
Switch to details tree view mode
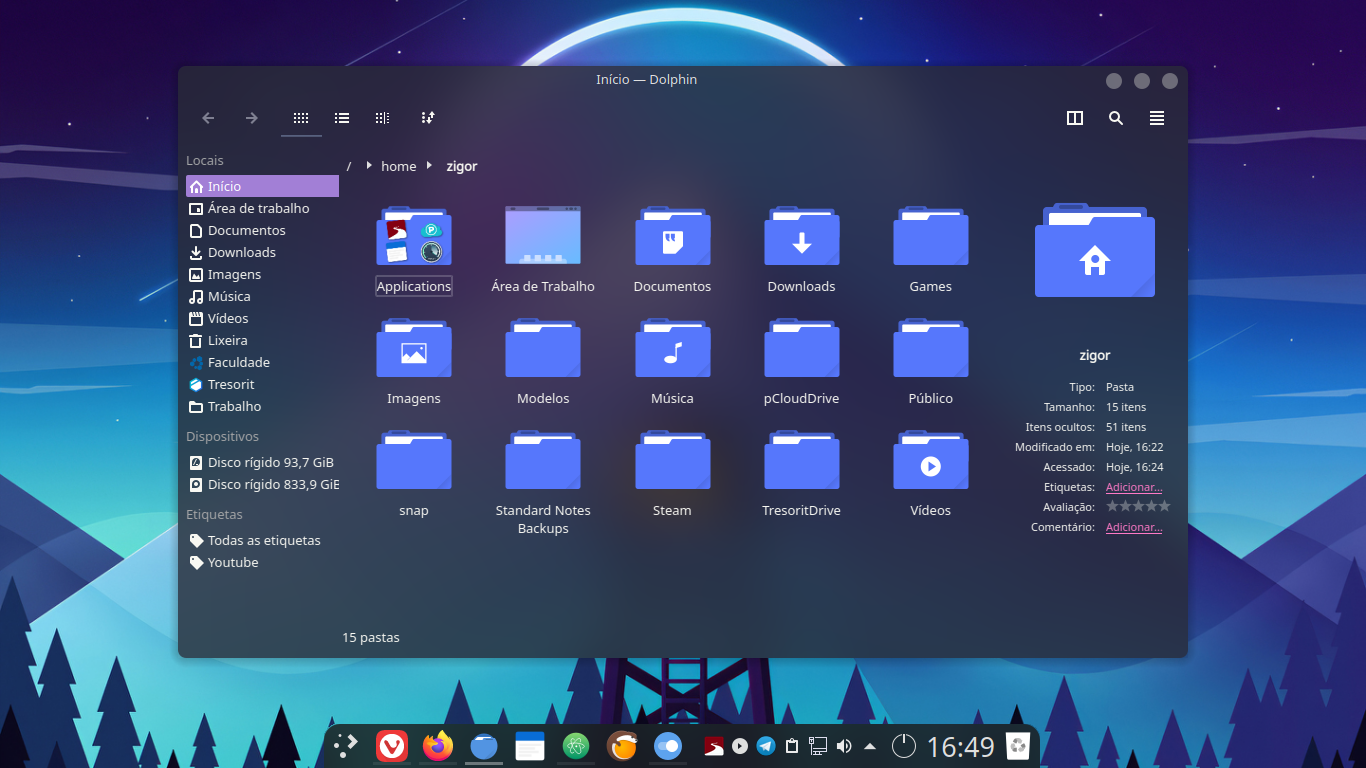[382, 118]
